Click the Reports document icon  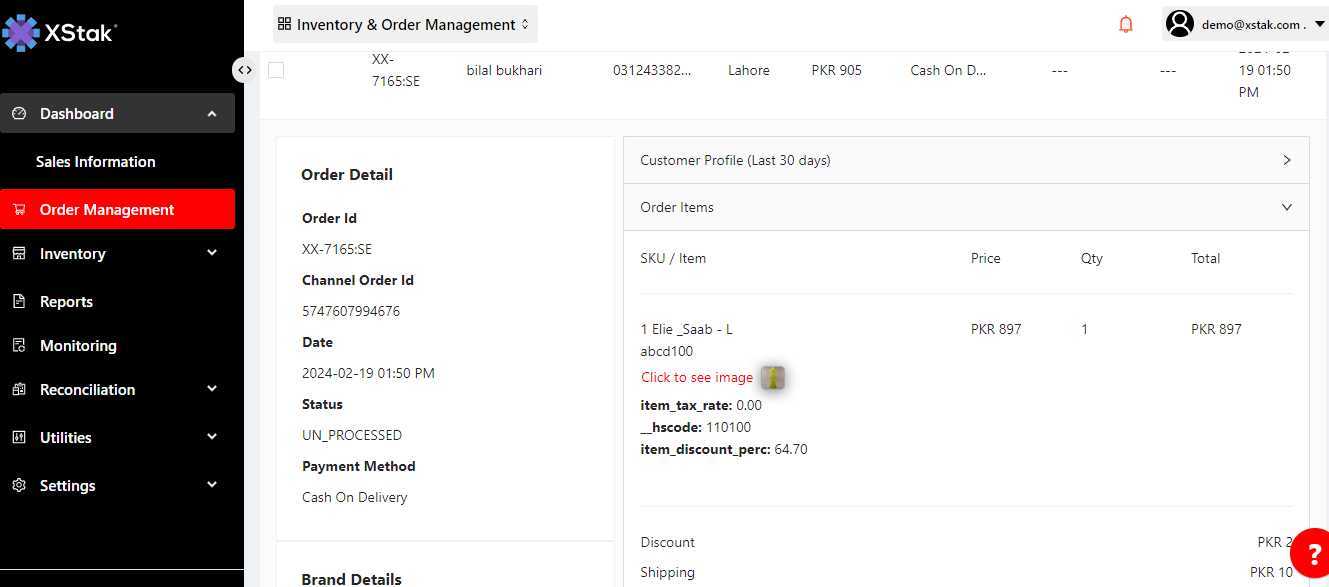coord(19,302)
